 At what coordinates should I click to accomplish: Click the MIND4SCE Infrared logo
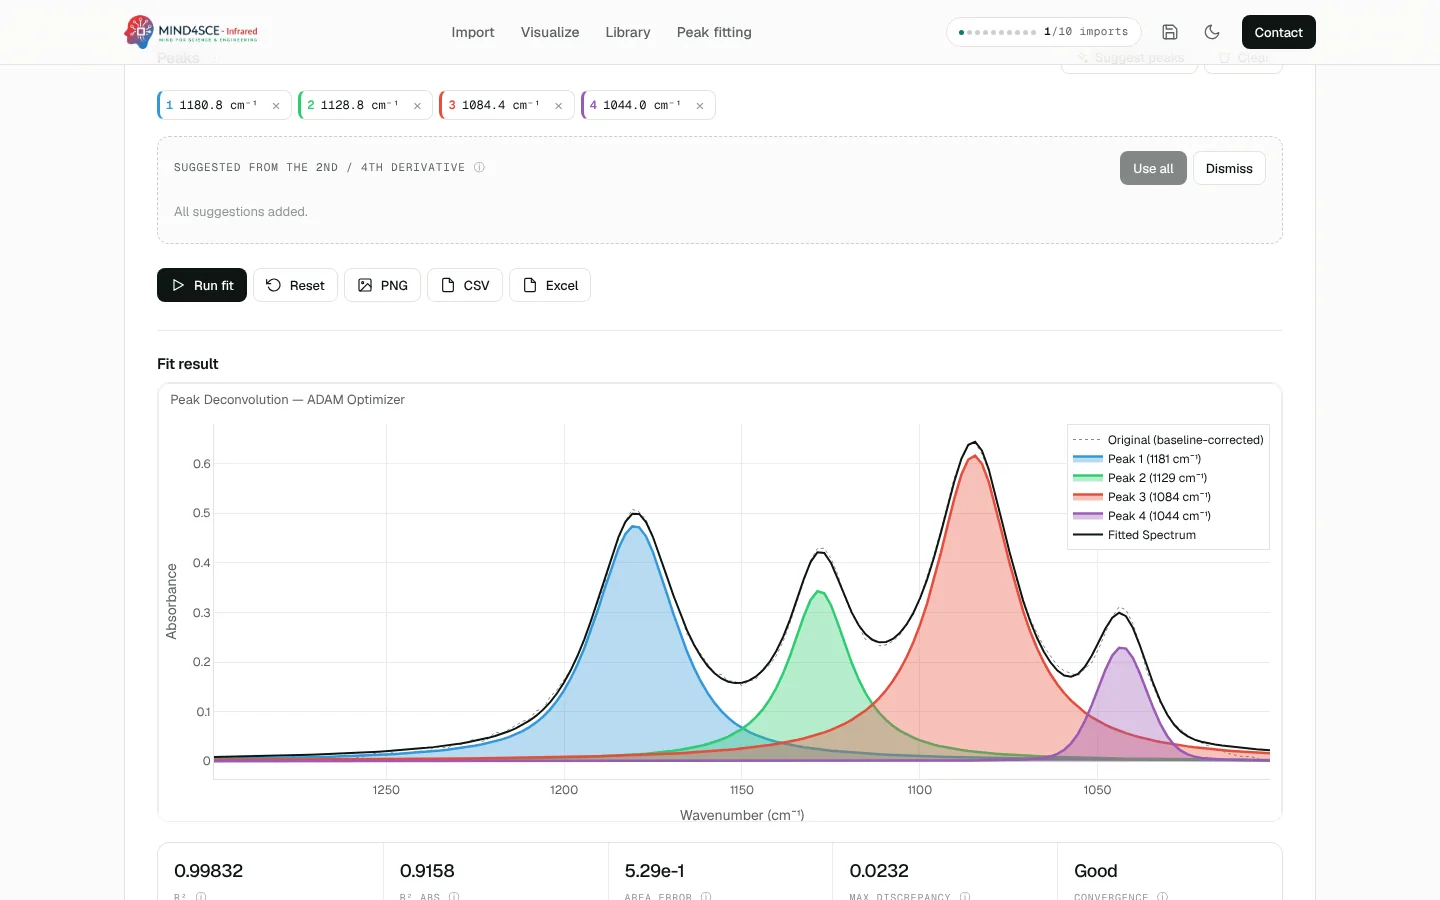click(x=192, y=32)
